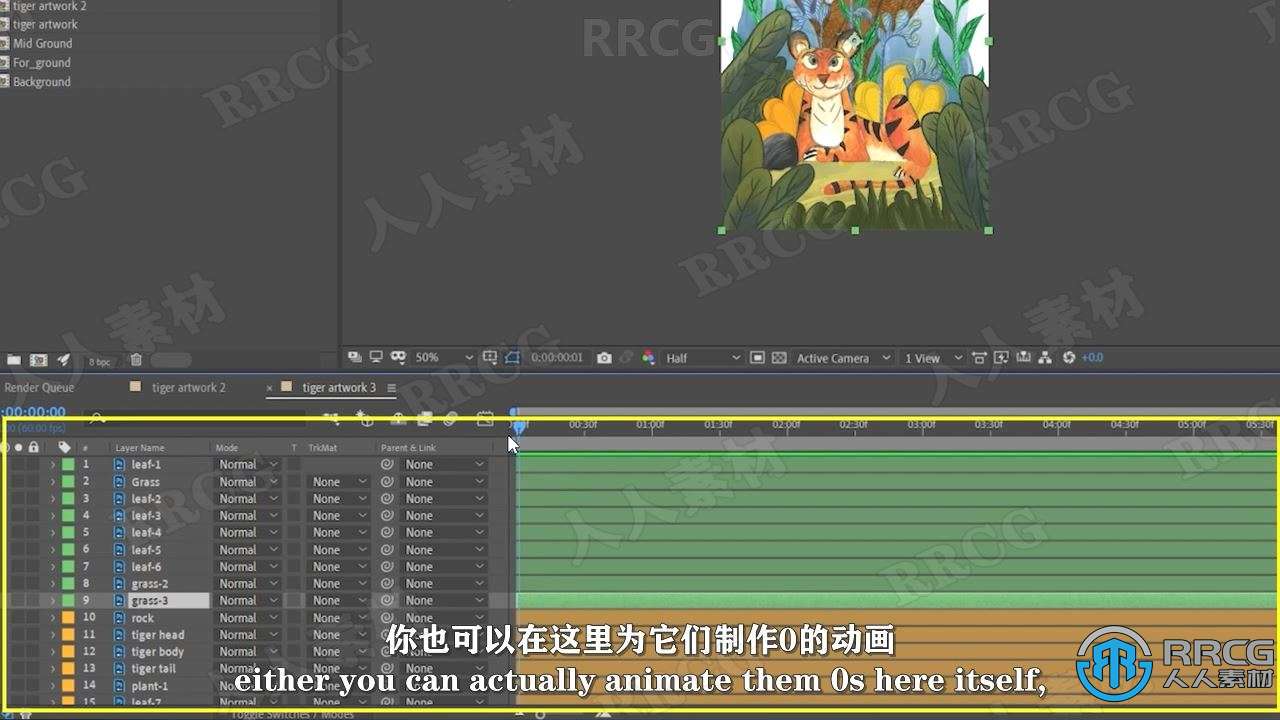Image resolution: width=1280 pixels, height=720 pixels.
Task: Create a new composition from Project panel
Action: [x=38, y=360]
